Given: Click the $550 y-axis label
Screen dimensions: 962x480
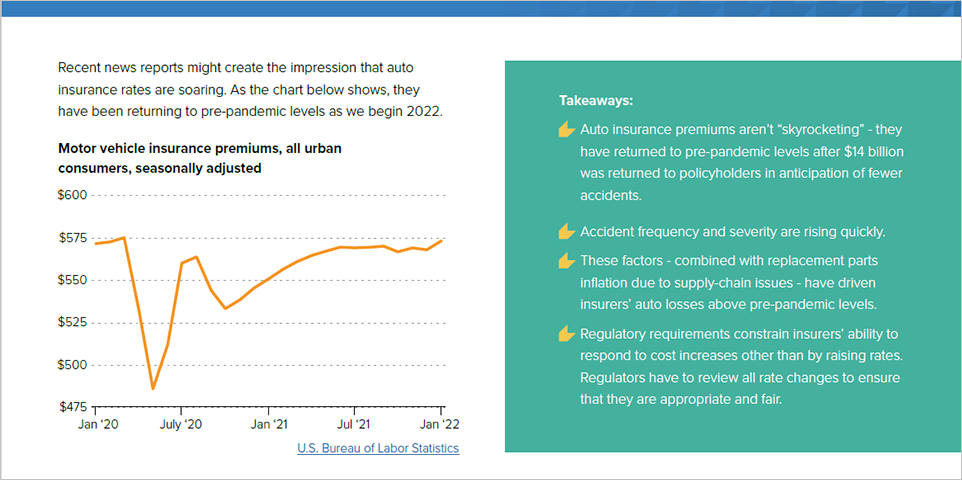Looking at the screenshot, I should tap(73, 280).
